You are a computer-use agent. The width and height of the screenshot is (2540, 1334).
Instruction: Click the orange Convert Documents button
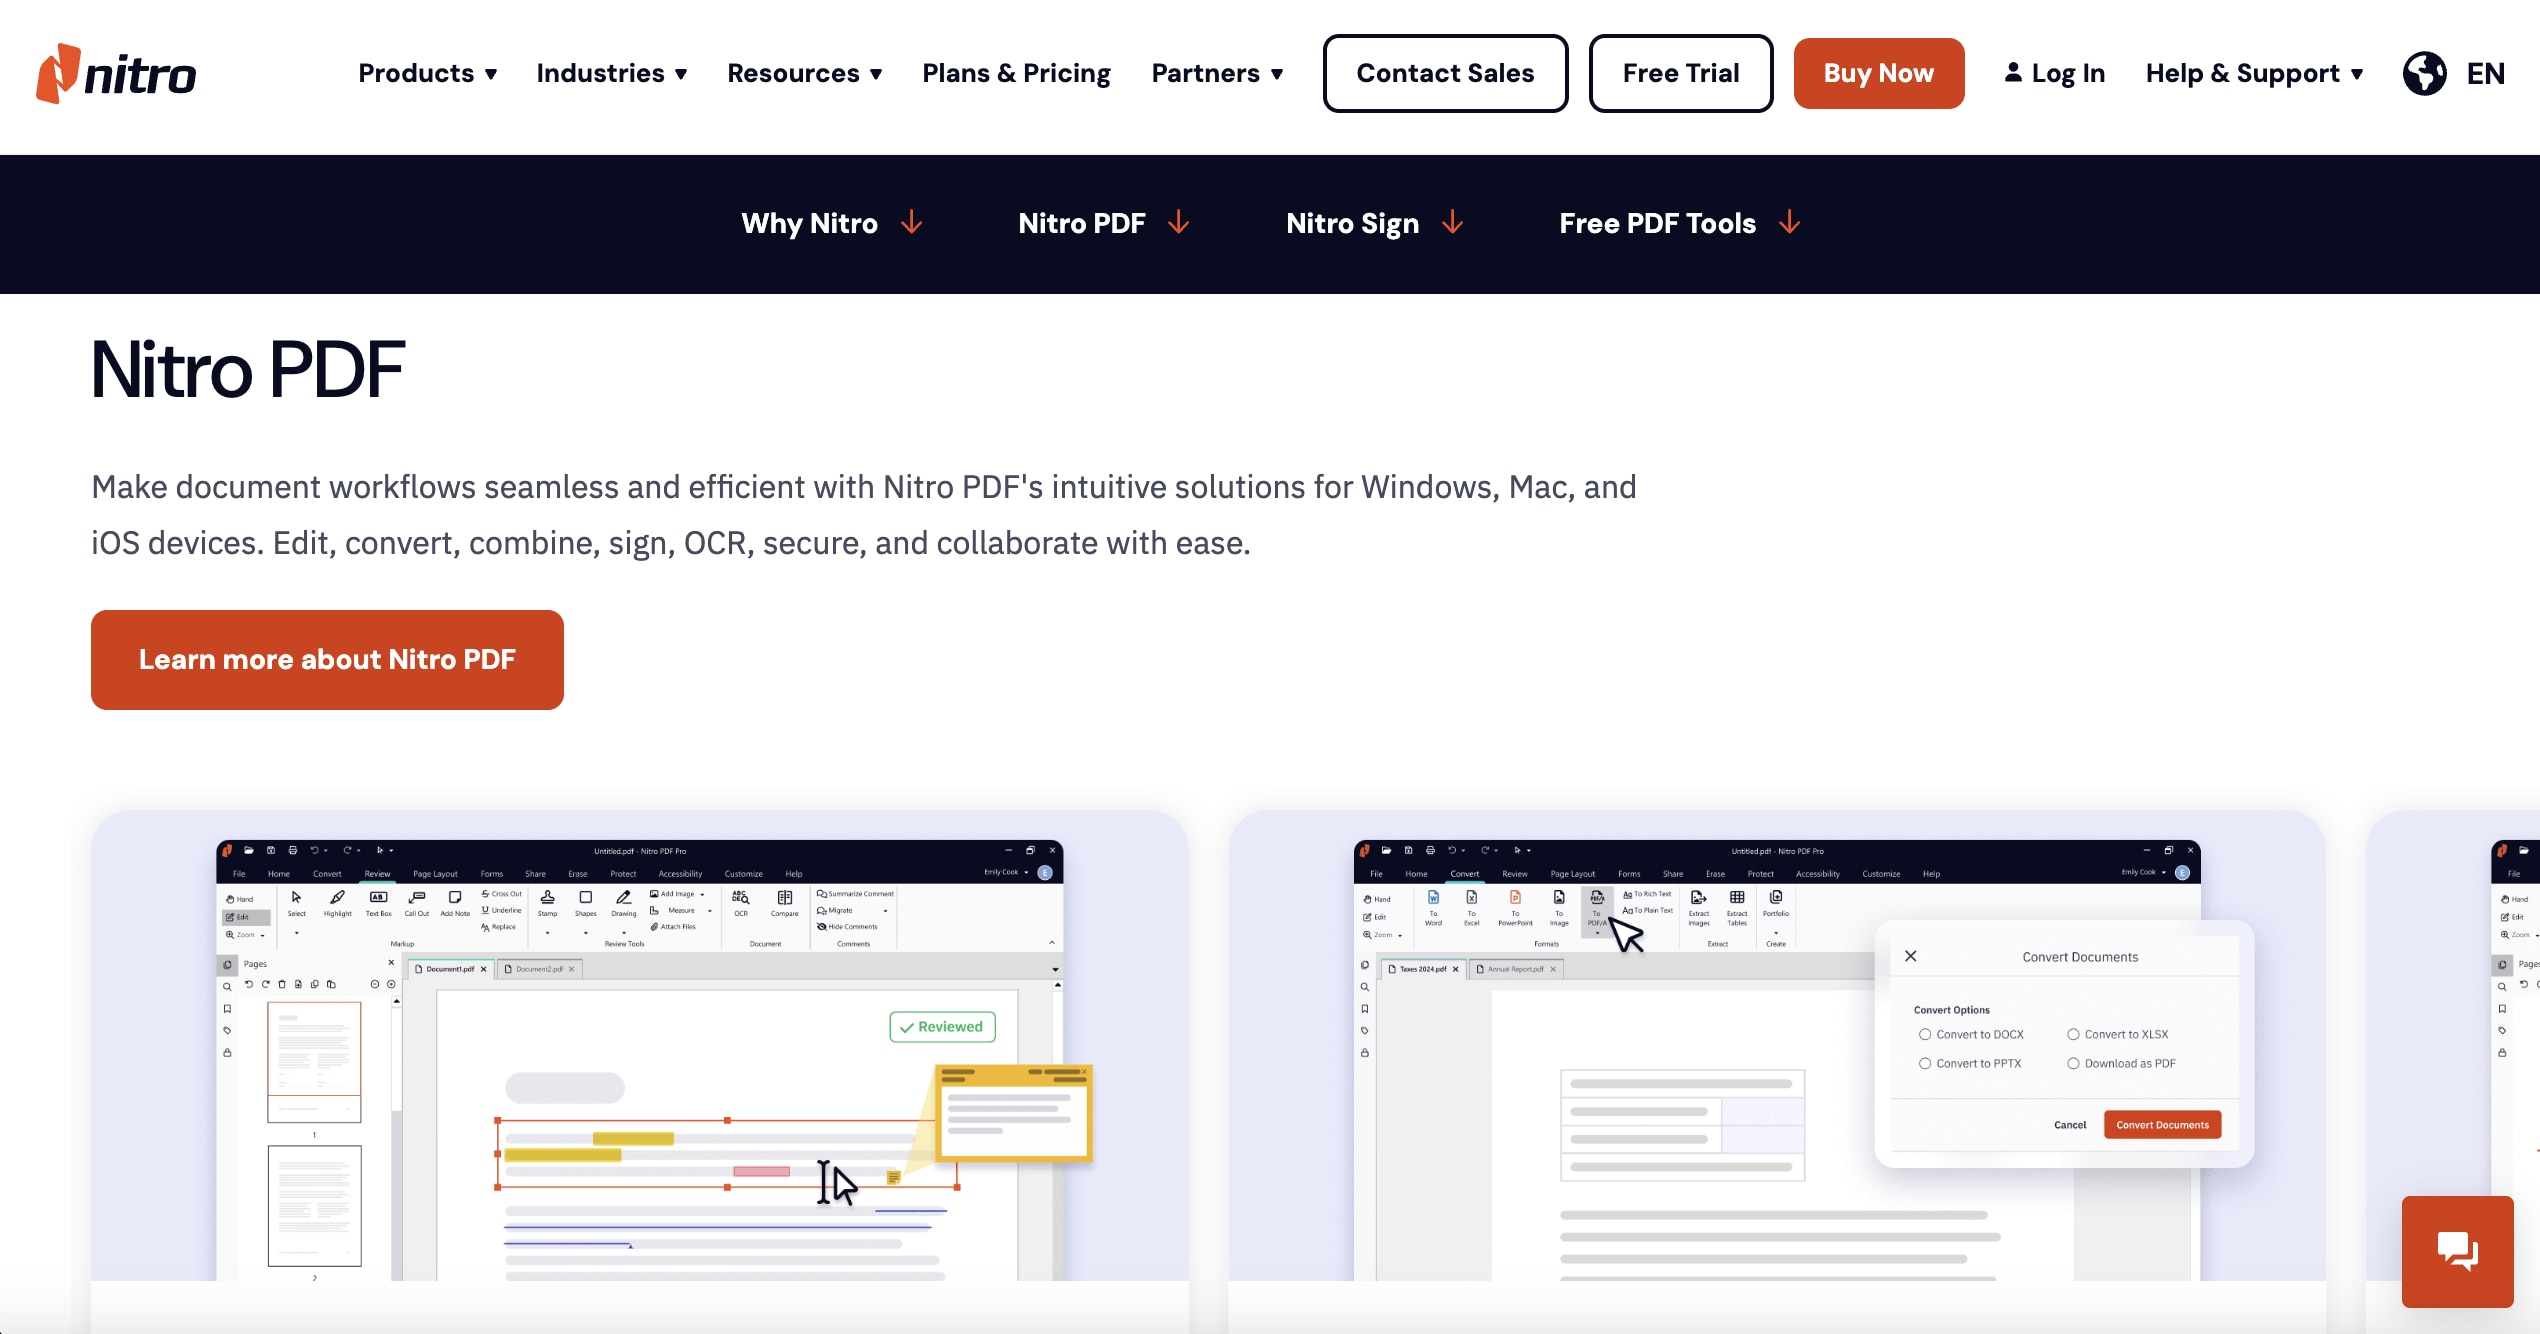[2162, 1124]
